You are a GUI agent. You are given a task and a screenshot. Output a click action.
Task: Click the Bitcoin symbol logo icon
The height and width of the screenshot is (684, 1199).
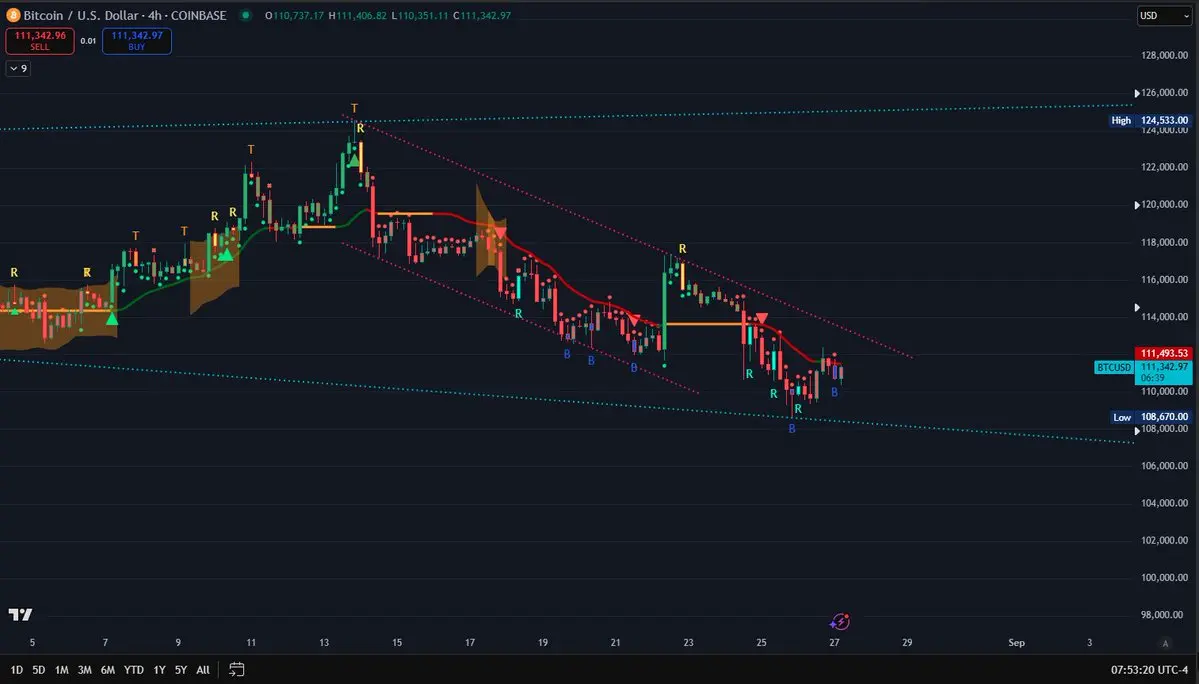[x=13, y=15]
